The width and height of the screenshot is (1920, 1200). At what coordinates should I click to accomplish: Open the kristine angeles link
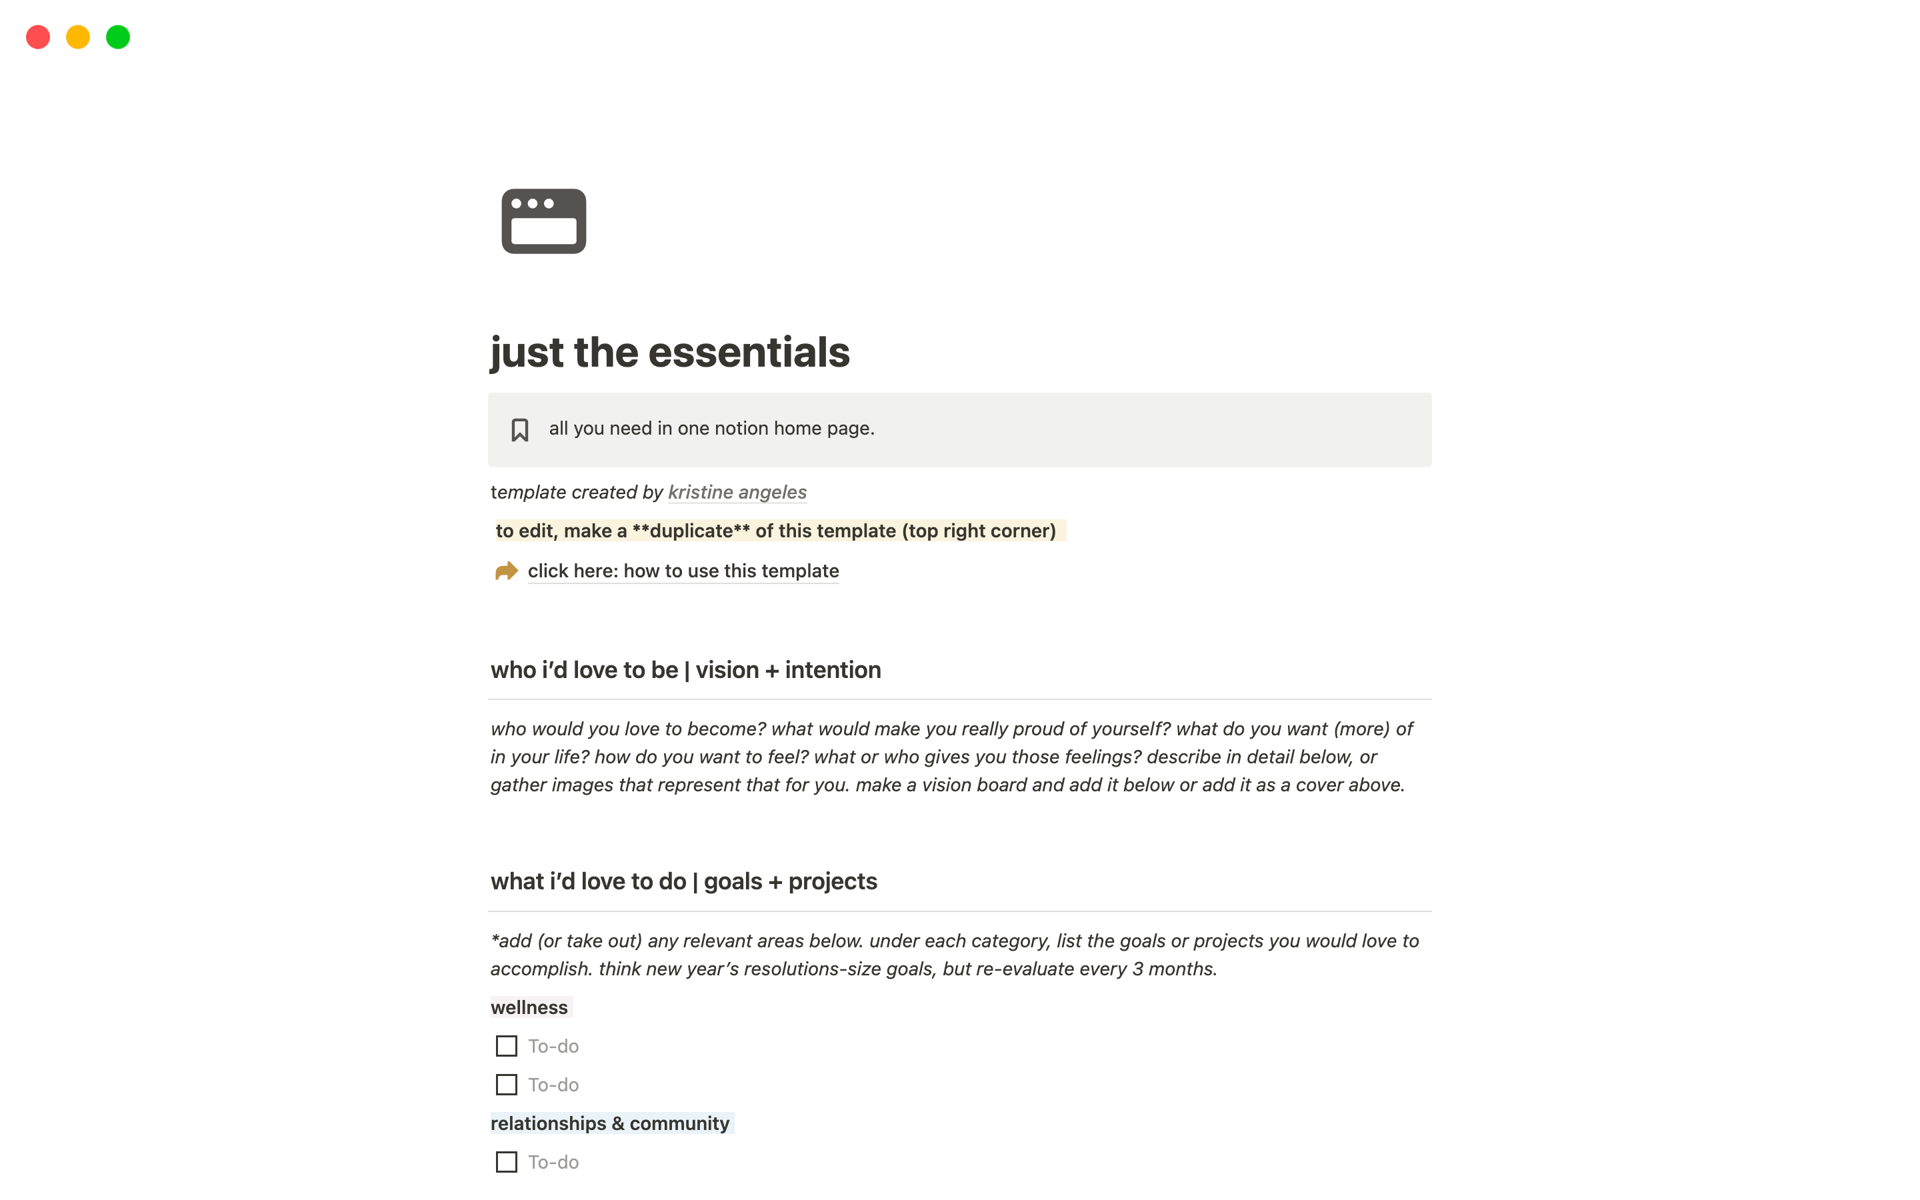coord(737,492)
